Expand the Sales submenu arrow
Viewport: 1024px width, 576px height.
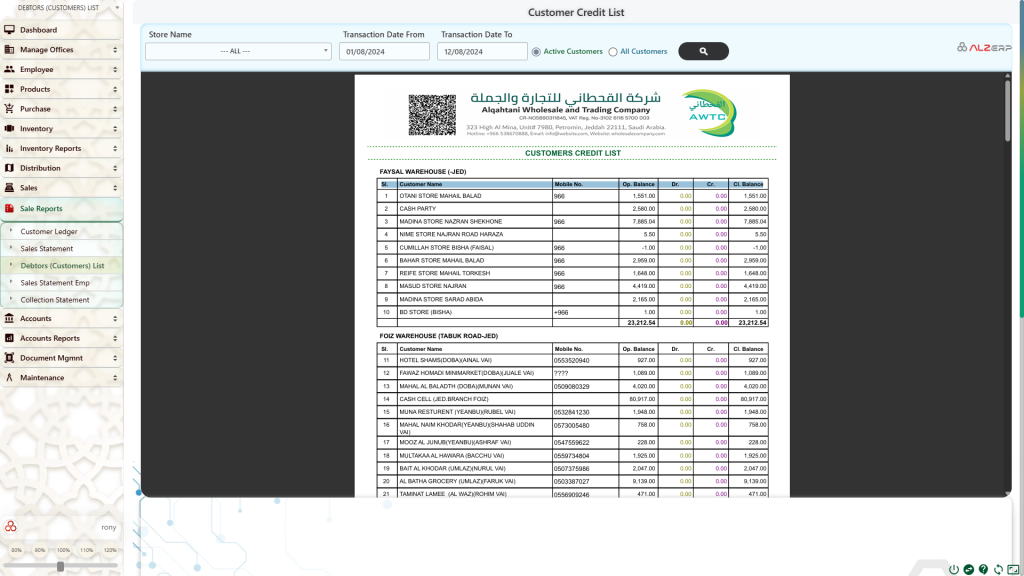tap(115, 187)
